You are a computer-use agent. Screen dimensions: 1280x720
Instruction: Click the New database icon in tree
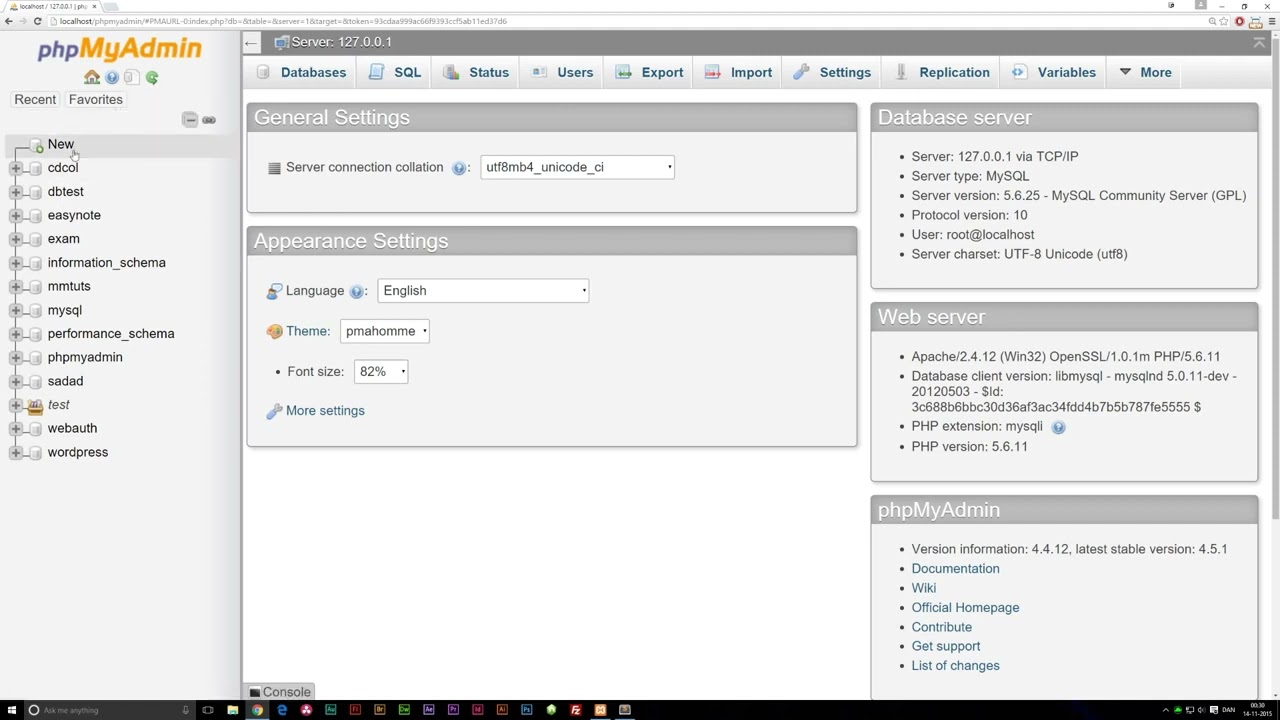[36, 145]
